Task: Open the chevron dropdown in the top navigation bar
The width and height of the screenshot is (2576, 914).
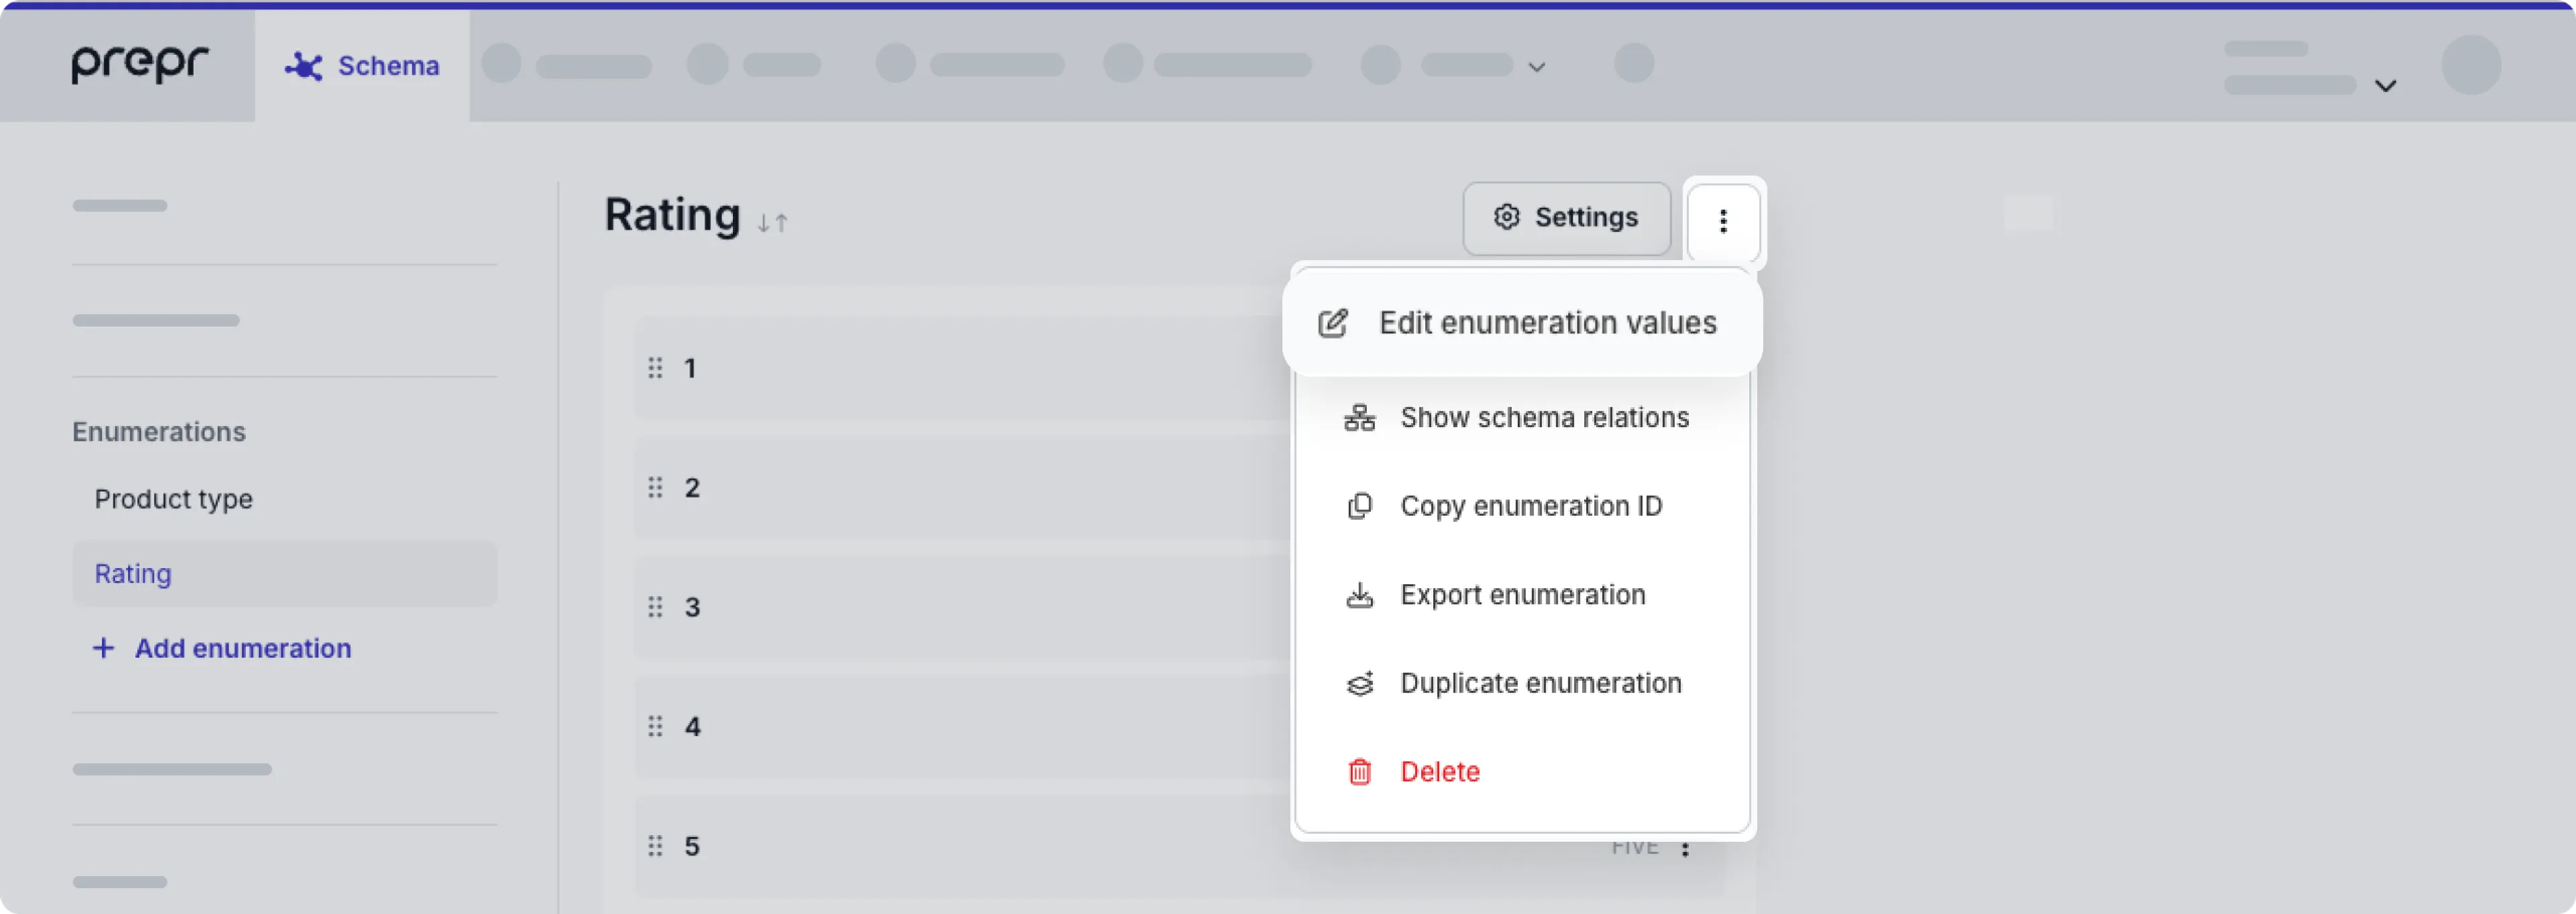Action: point(1537,68)
